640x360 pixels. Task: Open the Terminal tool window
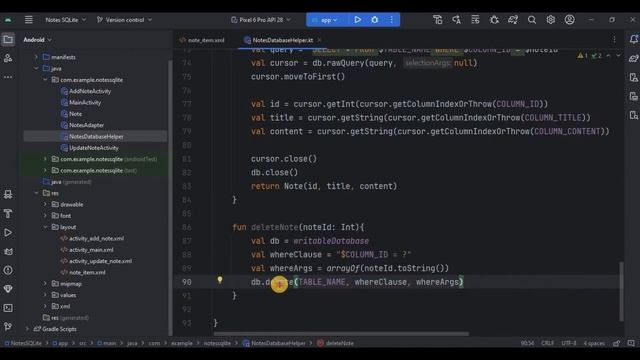(8, 308)
